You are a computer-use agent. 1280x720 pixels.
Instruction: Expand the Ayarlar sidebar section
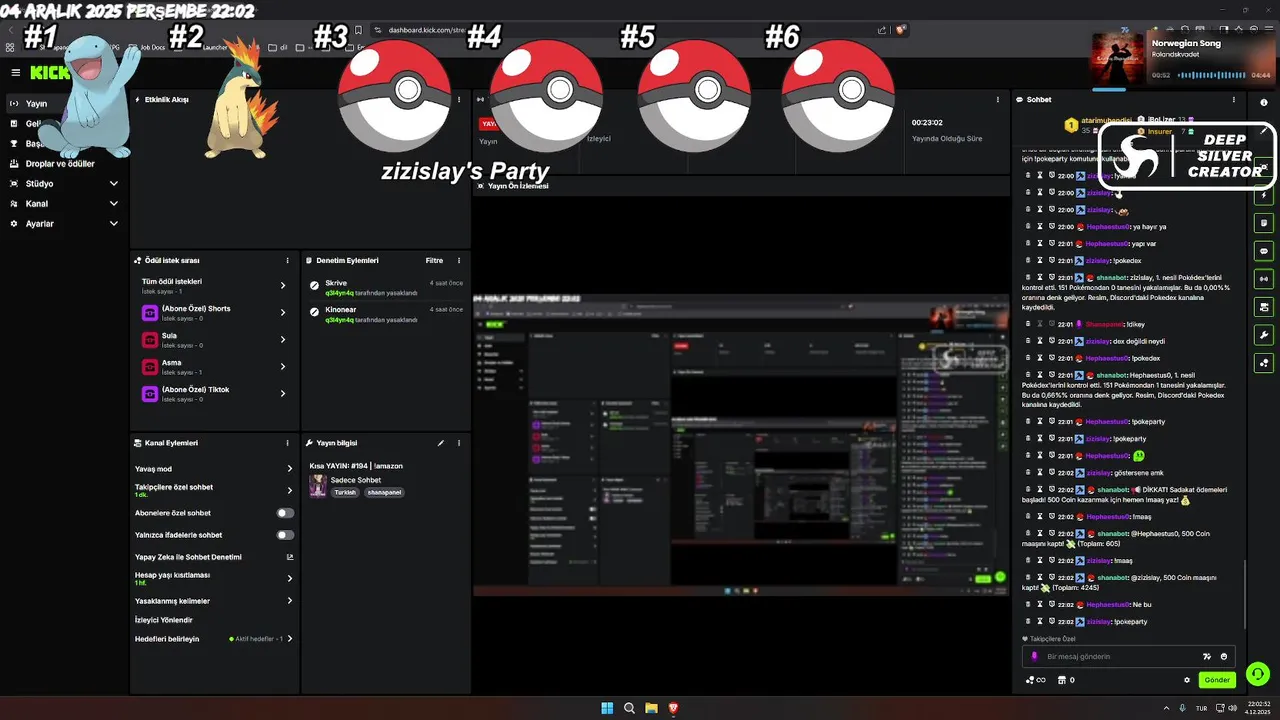(x=64, y=224)
